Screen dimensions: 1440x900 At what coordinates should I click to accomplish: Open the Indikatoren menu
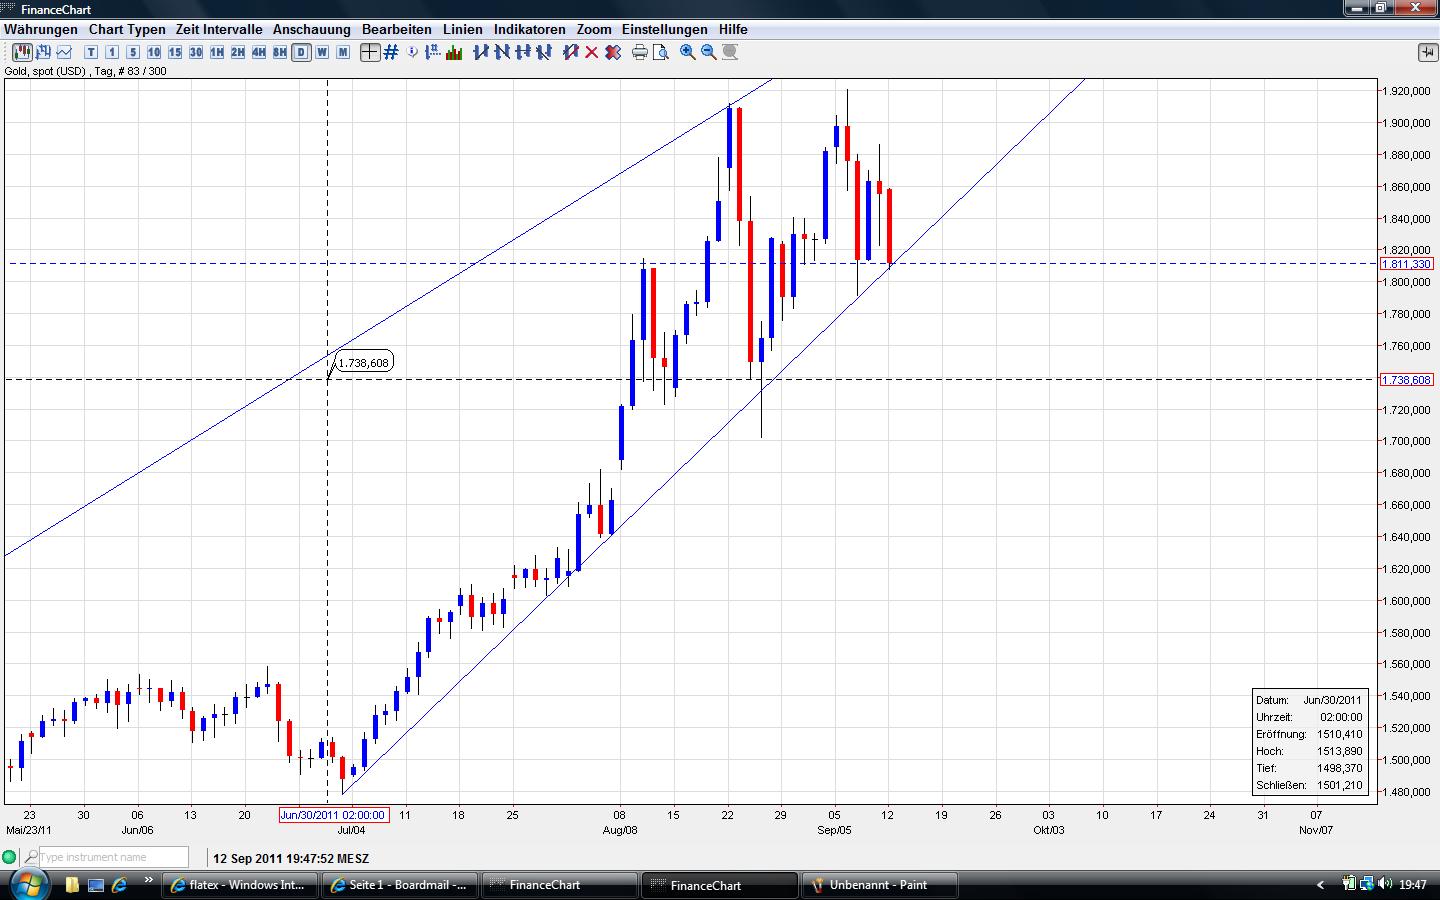point(530,29)
